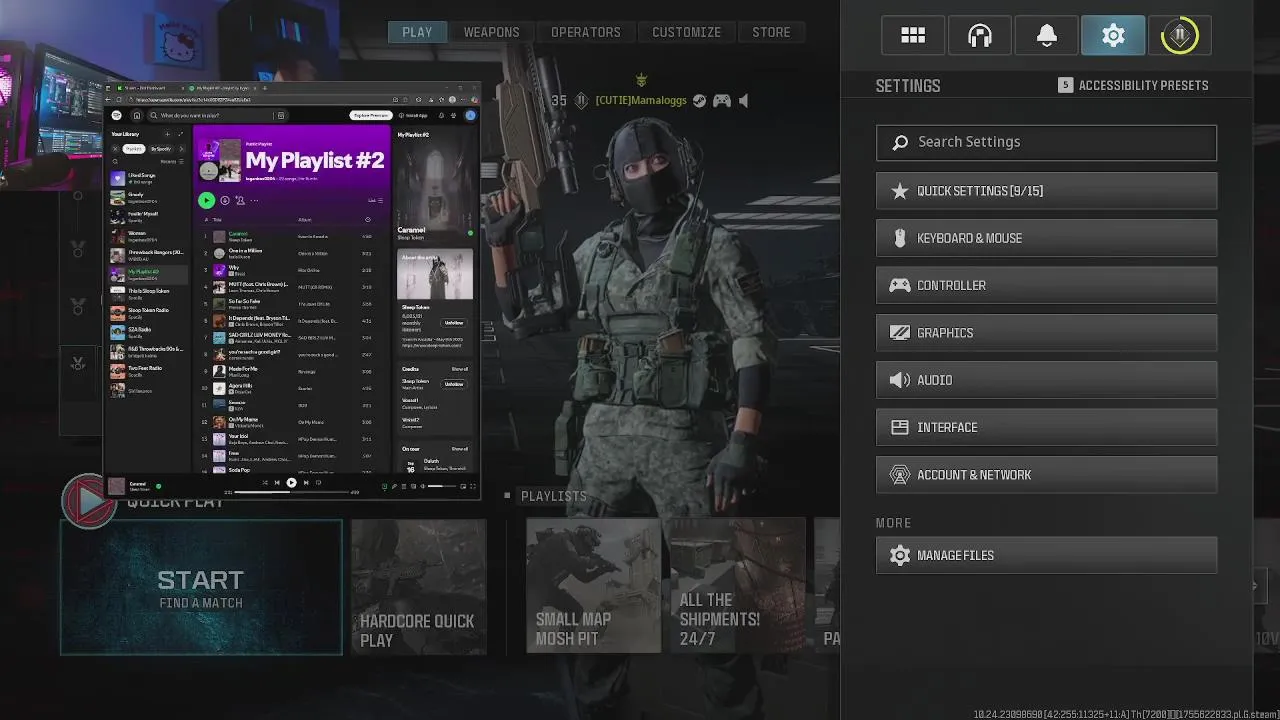Click previous track in Spotify player
This screenshot has height=720, width=1280.
[x=277, y=482]
